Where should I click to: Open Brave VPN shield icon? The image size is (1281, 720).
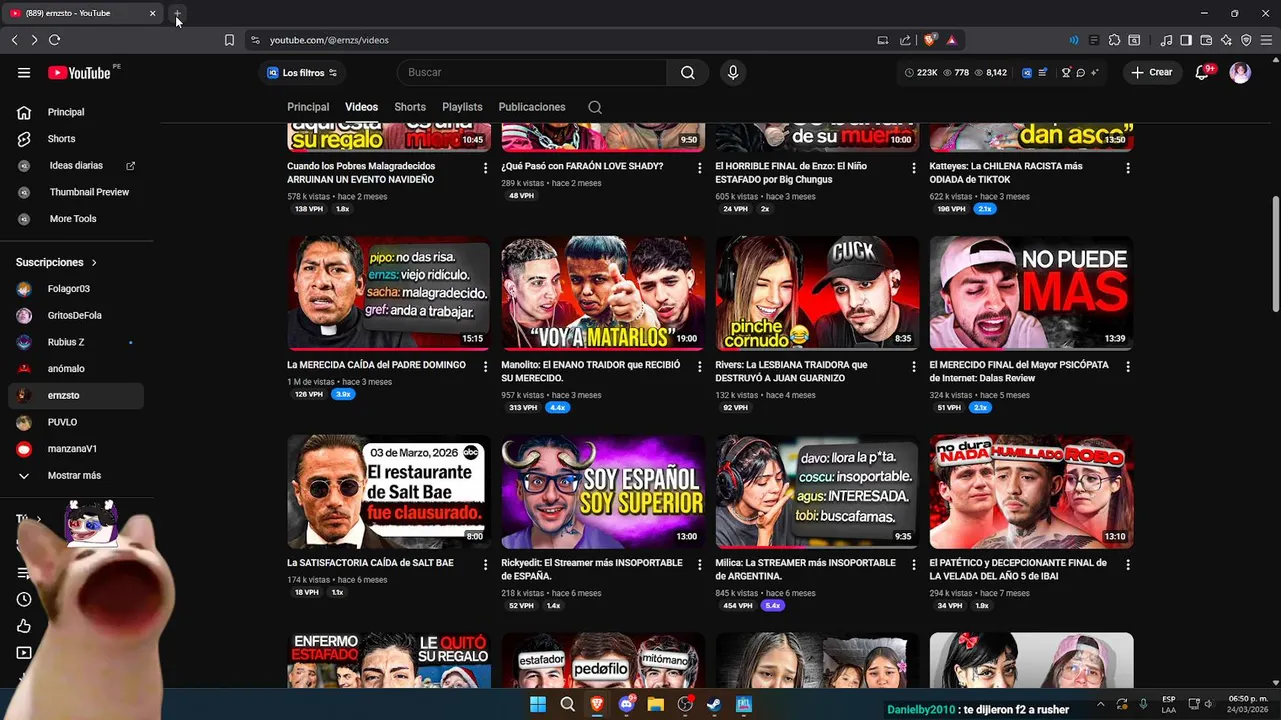[x=1246, y=40]
